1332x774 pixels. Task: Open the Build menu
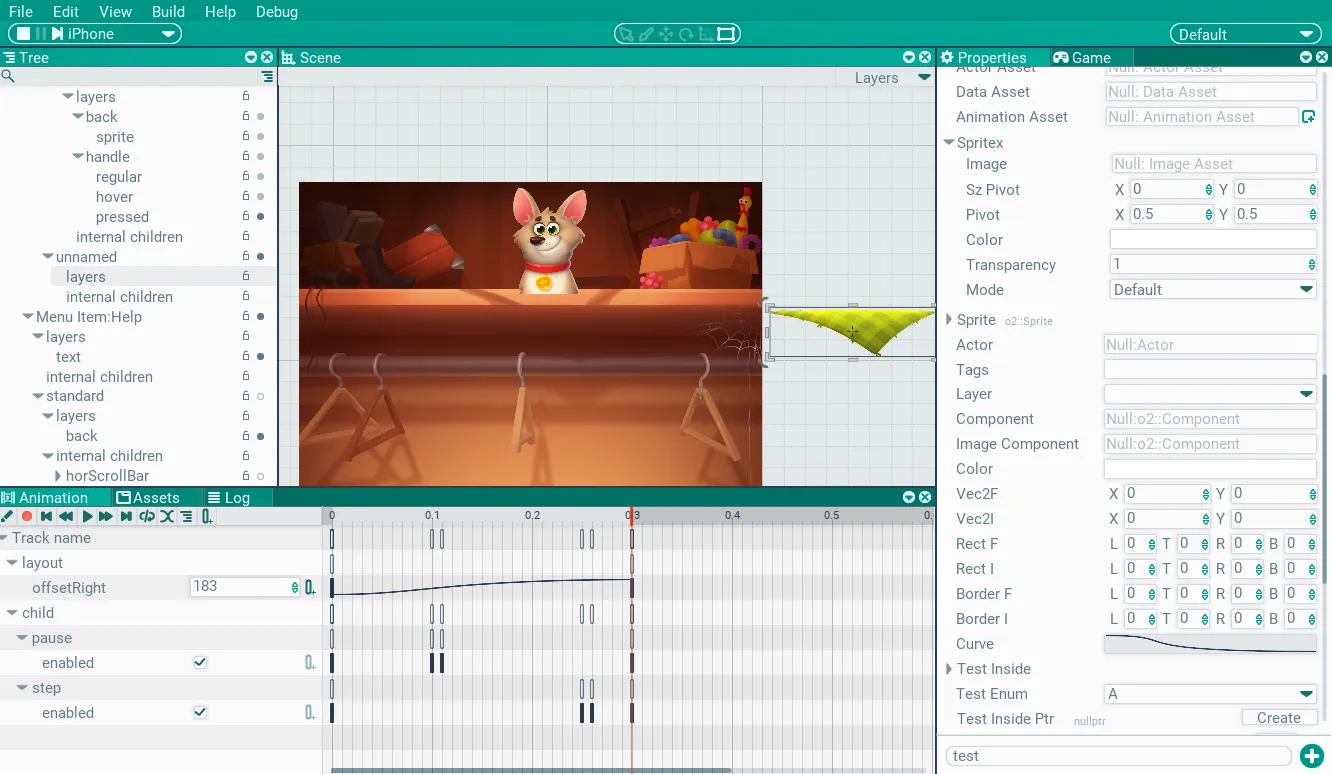[168, 12]
